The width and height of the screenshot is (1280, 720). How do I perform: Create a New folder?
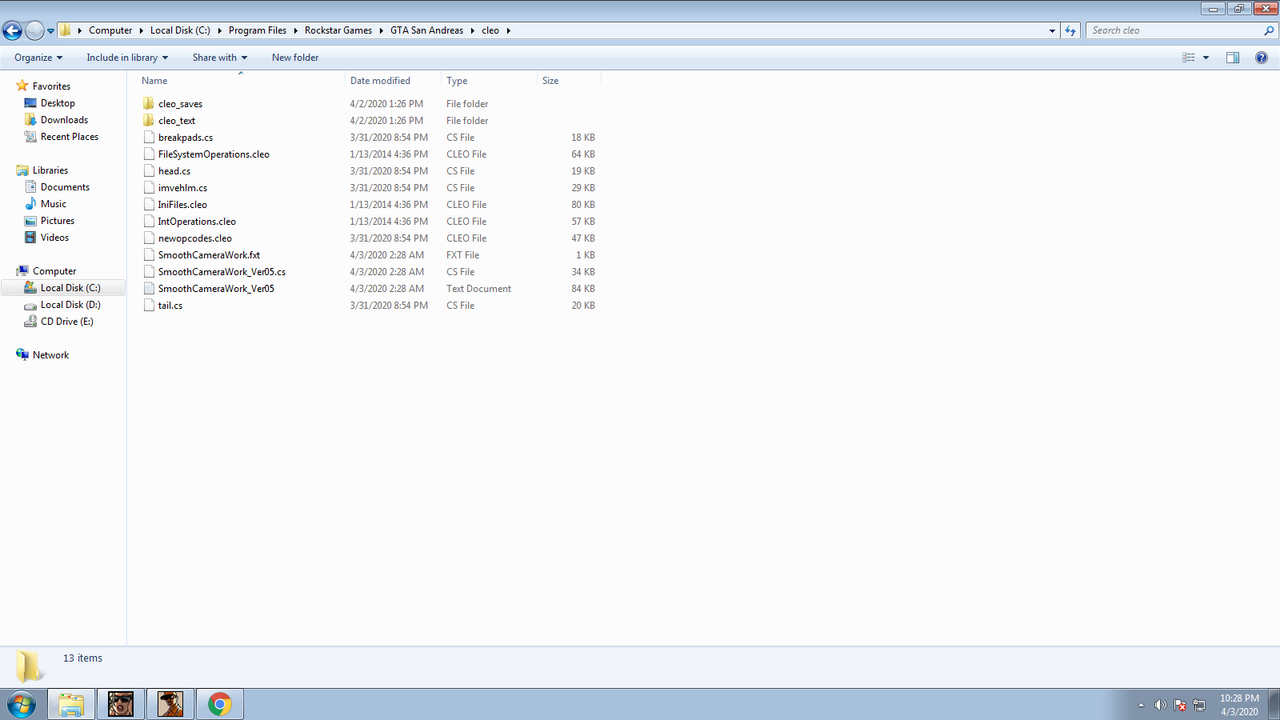click(x=295, y=57)
